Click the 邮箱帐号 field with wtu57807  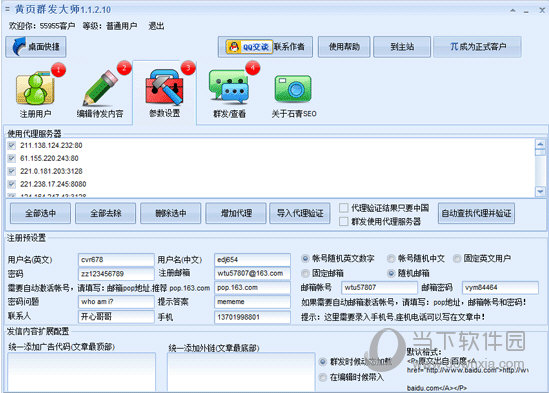(x=379, y=288)
